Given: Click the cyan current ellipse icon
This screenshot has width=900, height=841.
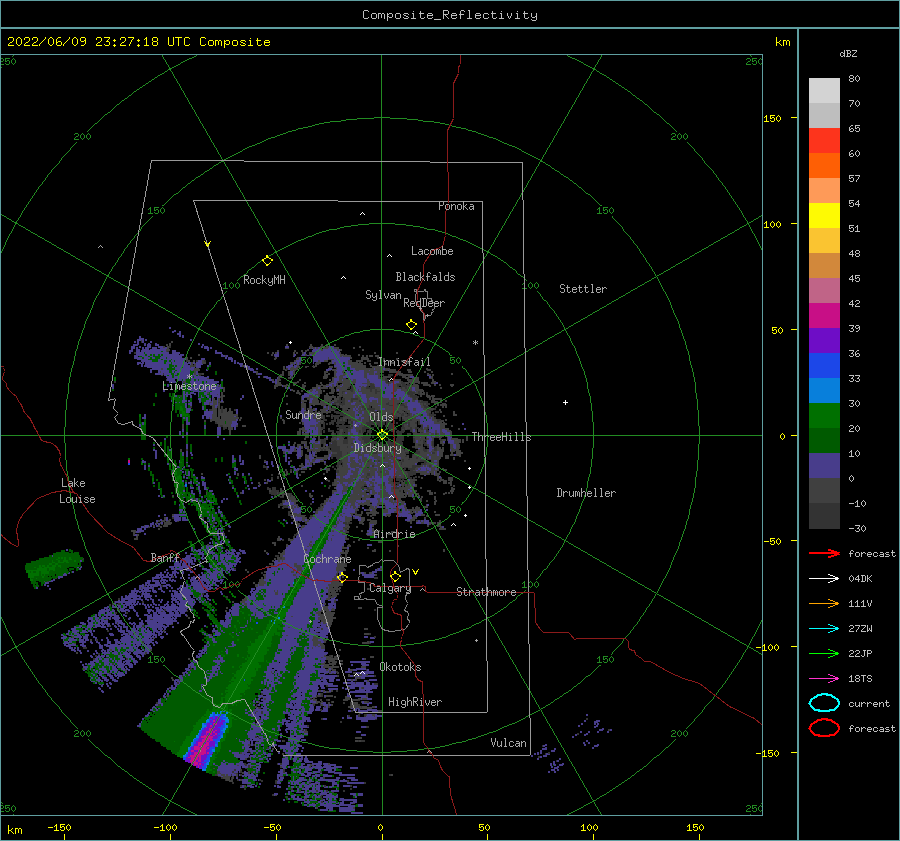Looking at the screenshot, I should tap(824, 703).
